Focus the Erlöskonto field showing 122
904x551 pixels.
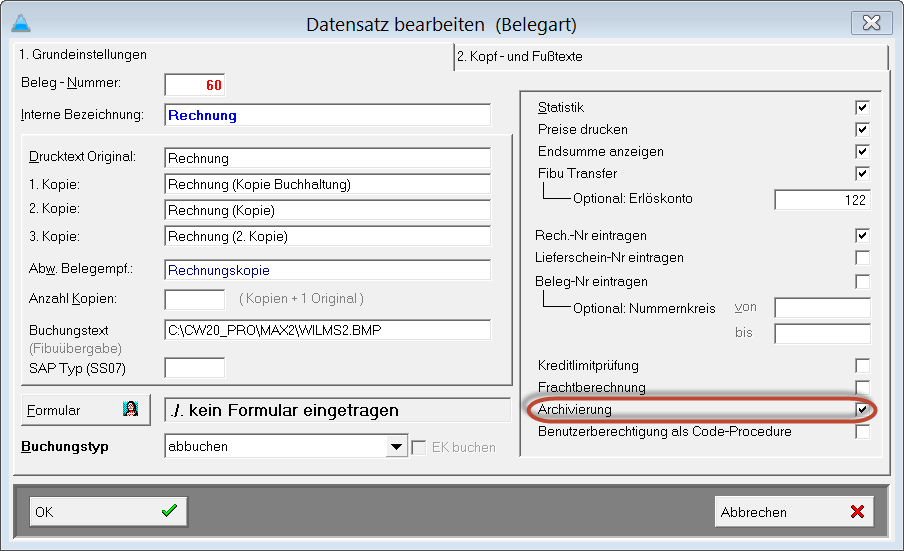pos(822,199)
